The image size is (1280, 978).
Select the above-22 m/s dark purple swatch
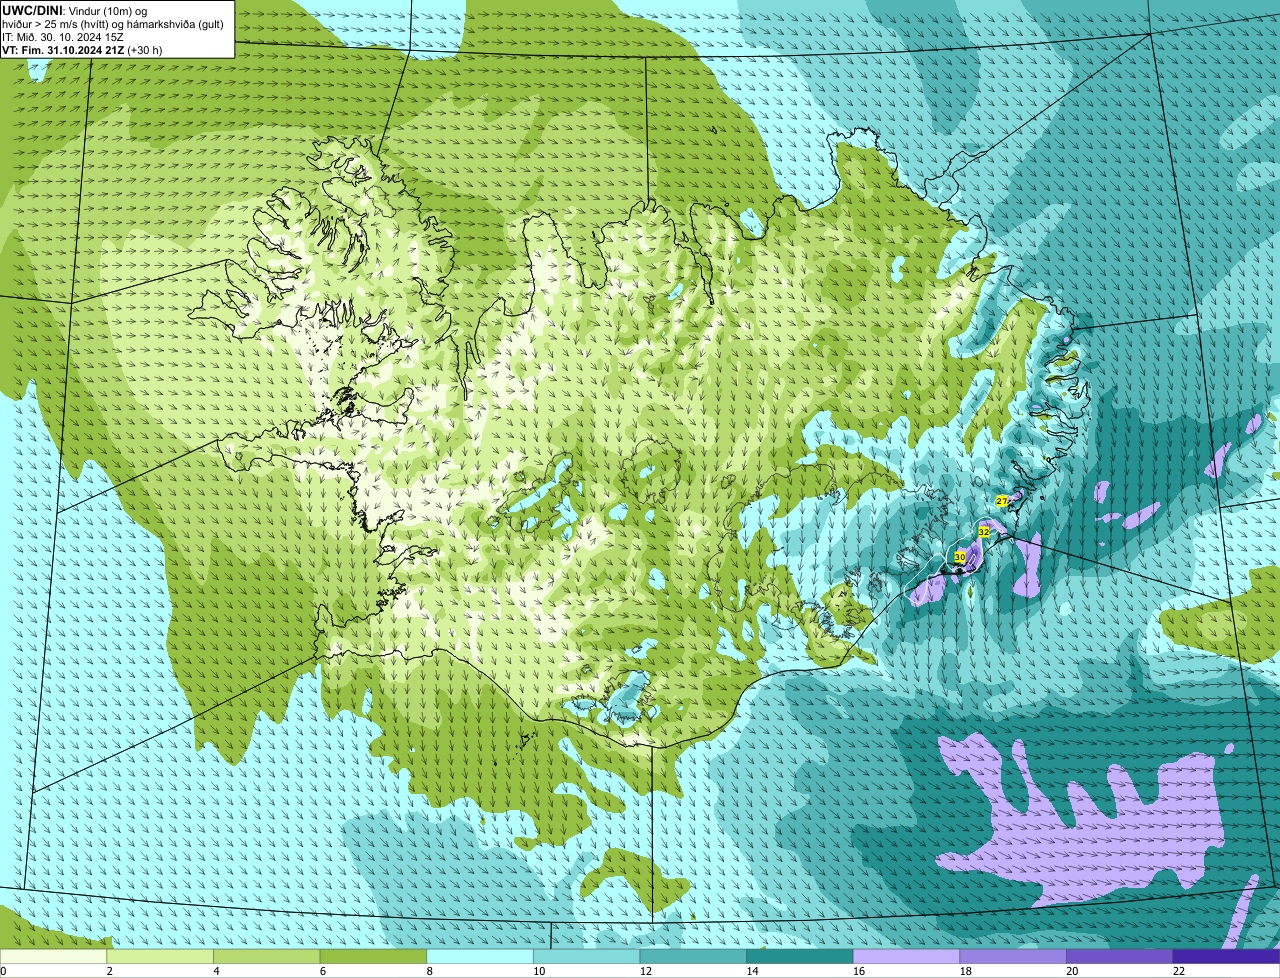pos(1227,956)
